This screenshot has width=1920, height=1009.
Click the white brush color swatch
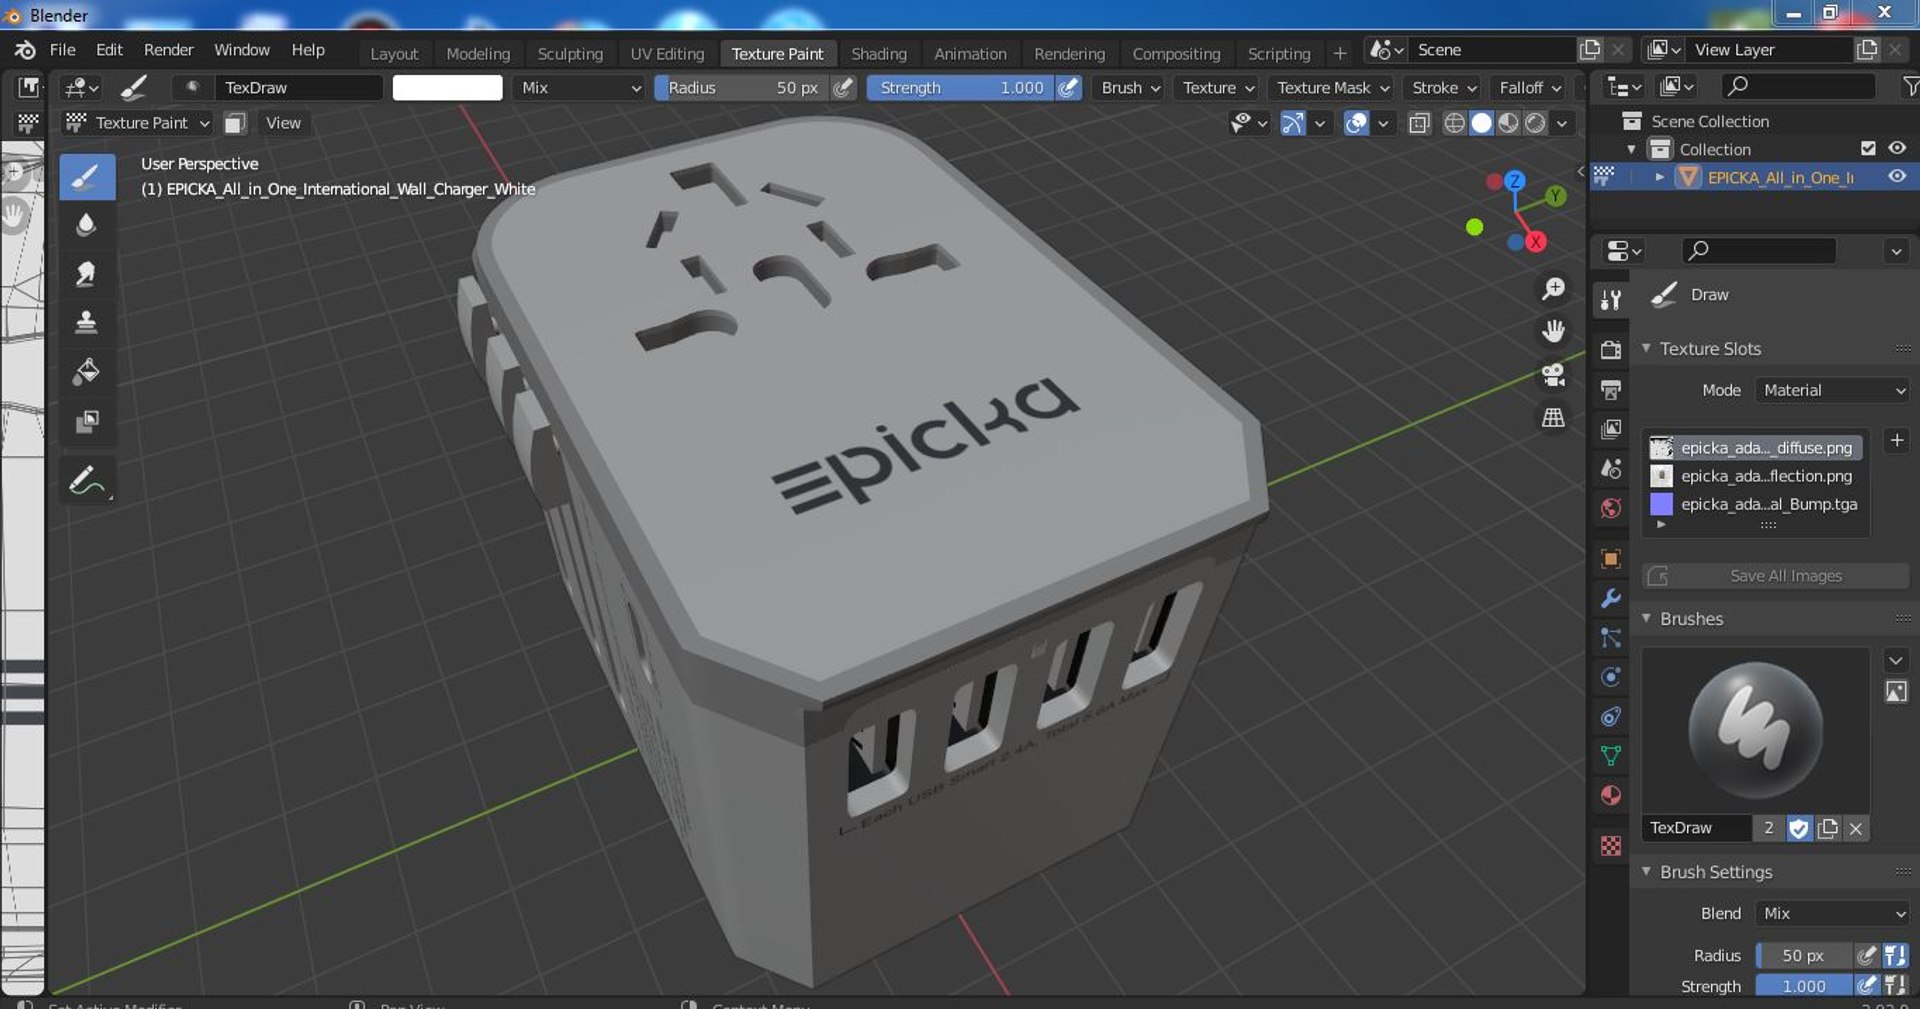(x=447, y=88)
